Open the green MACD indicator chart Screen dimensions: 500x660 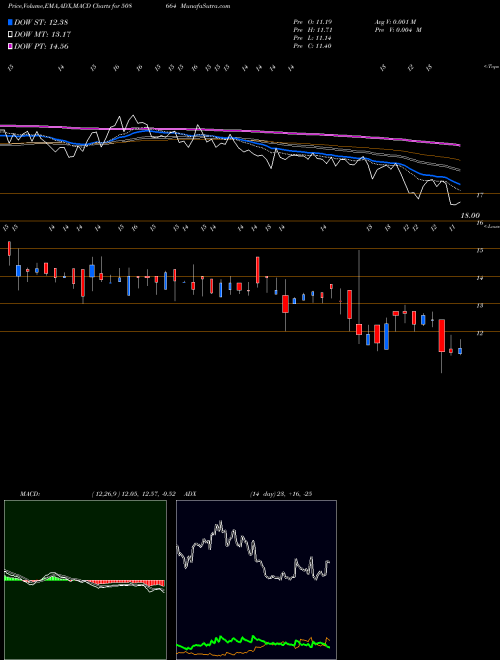85,580
